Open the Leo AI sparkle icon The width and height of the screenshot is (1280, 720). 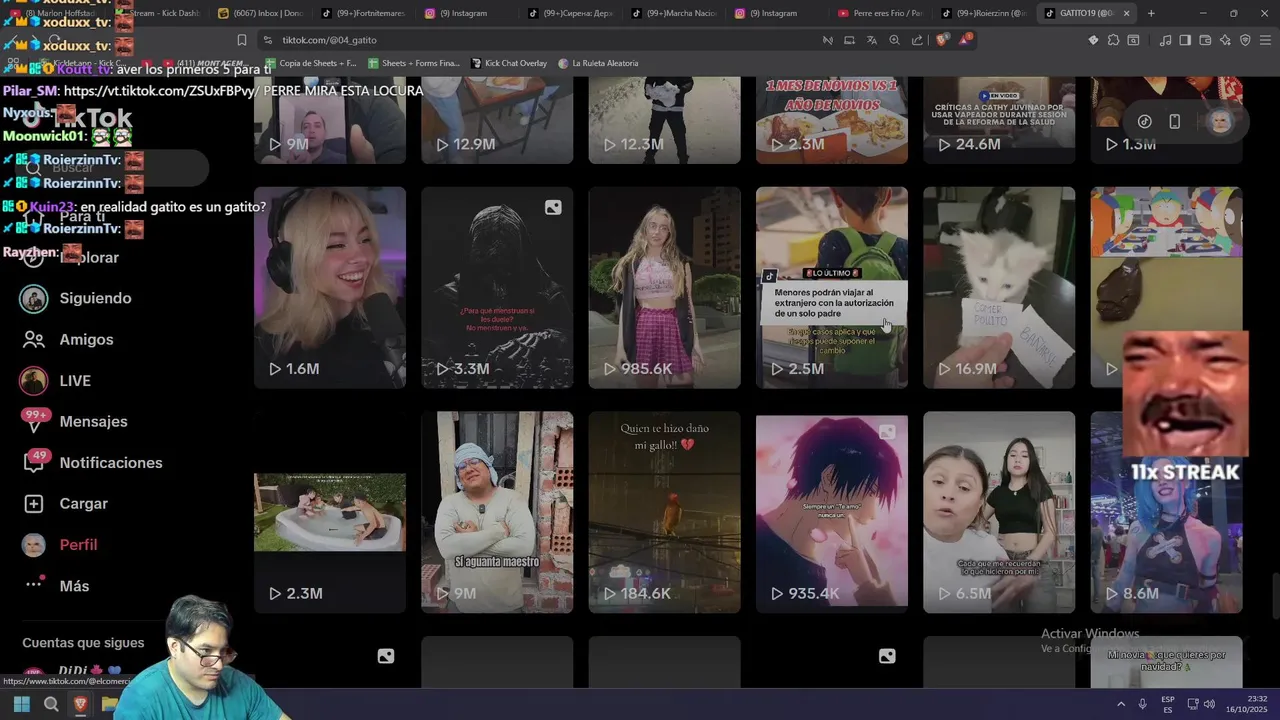click(1225, 40)
